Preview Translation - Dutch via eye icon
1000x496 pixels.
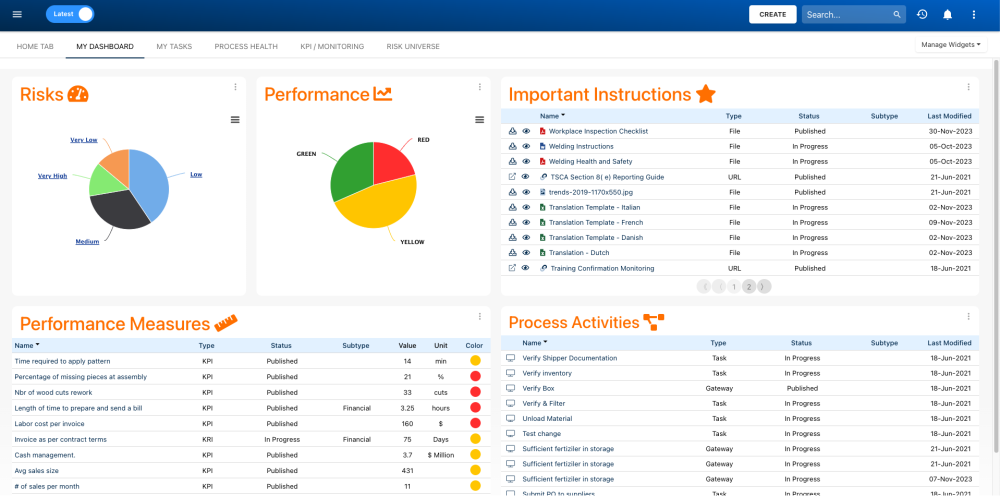(x=526, y=252)
